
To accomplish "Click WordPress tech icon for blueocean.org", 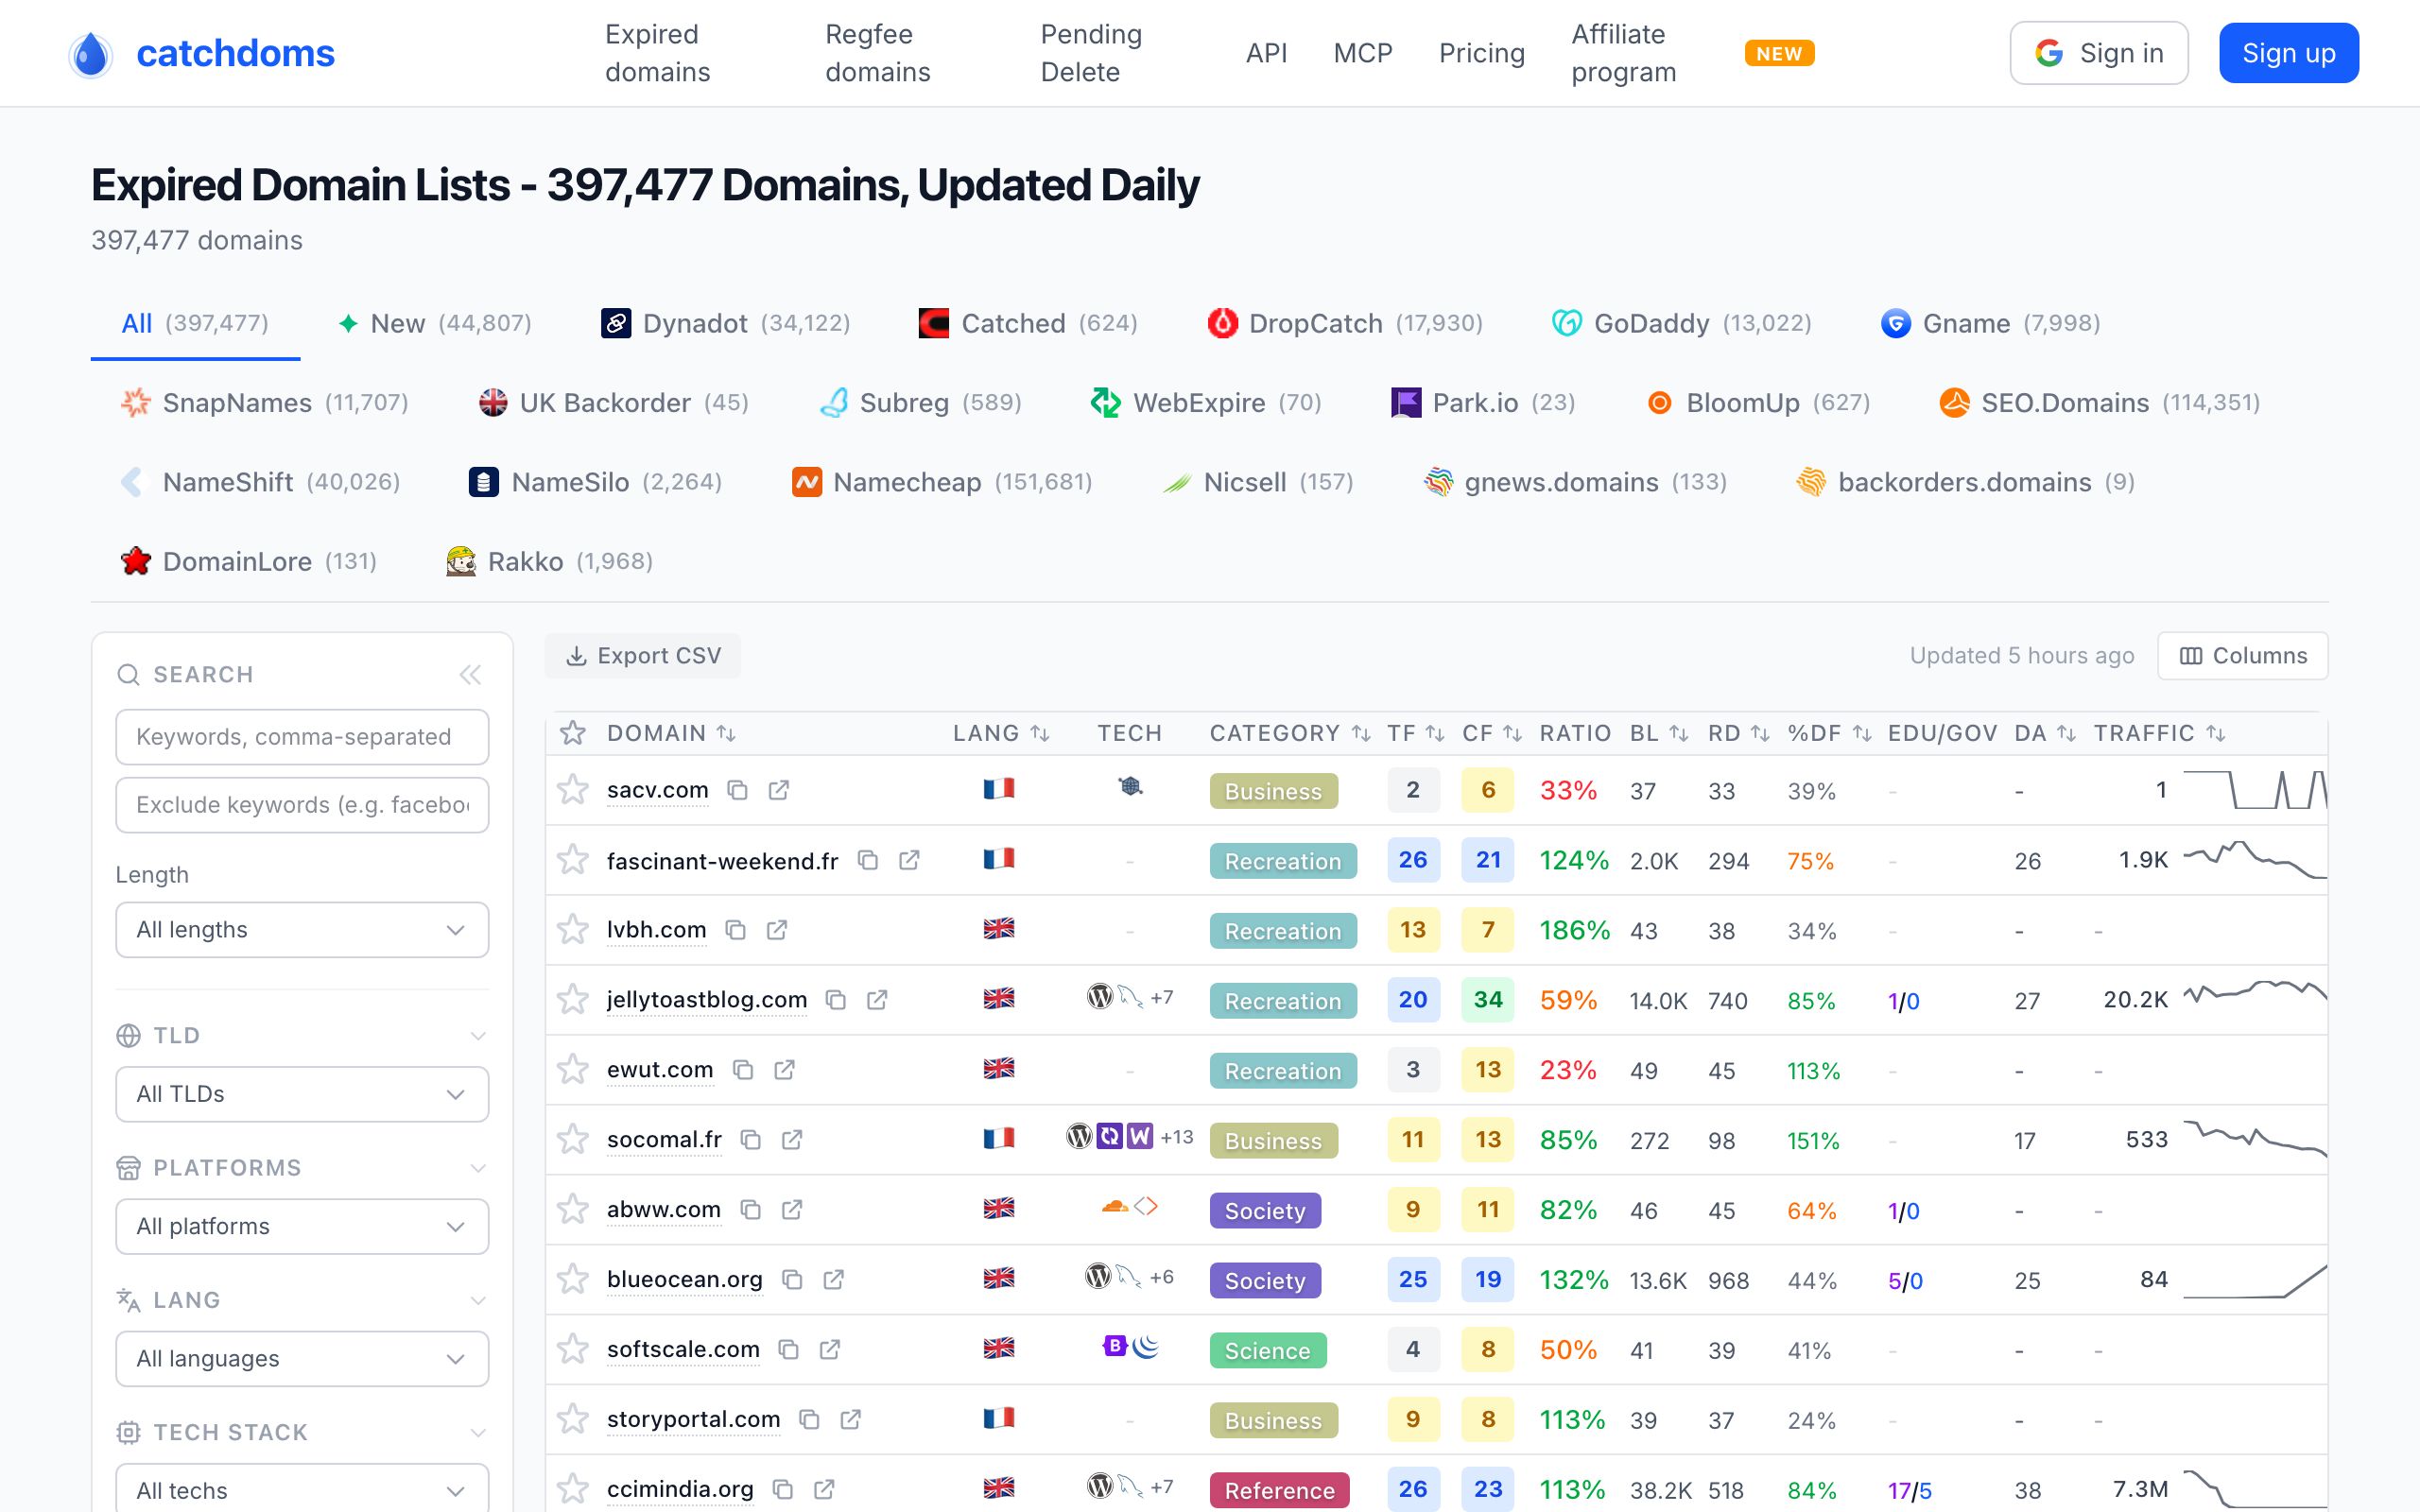I will pos(1099,1276).
